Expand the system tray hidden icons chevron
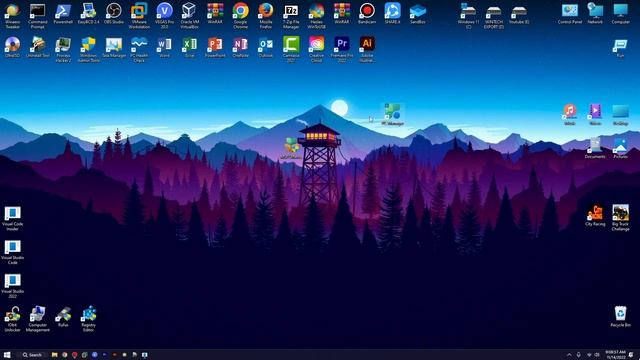The width and height of the screenshot is (640, 360). (x=569, y=355)
